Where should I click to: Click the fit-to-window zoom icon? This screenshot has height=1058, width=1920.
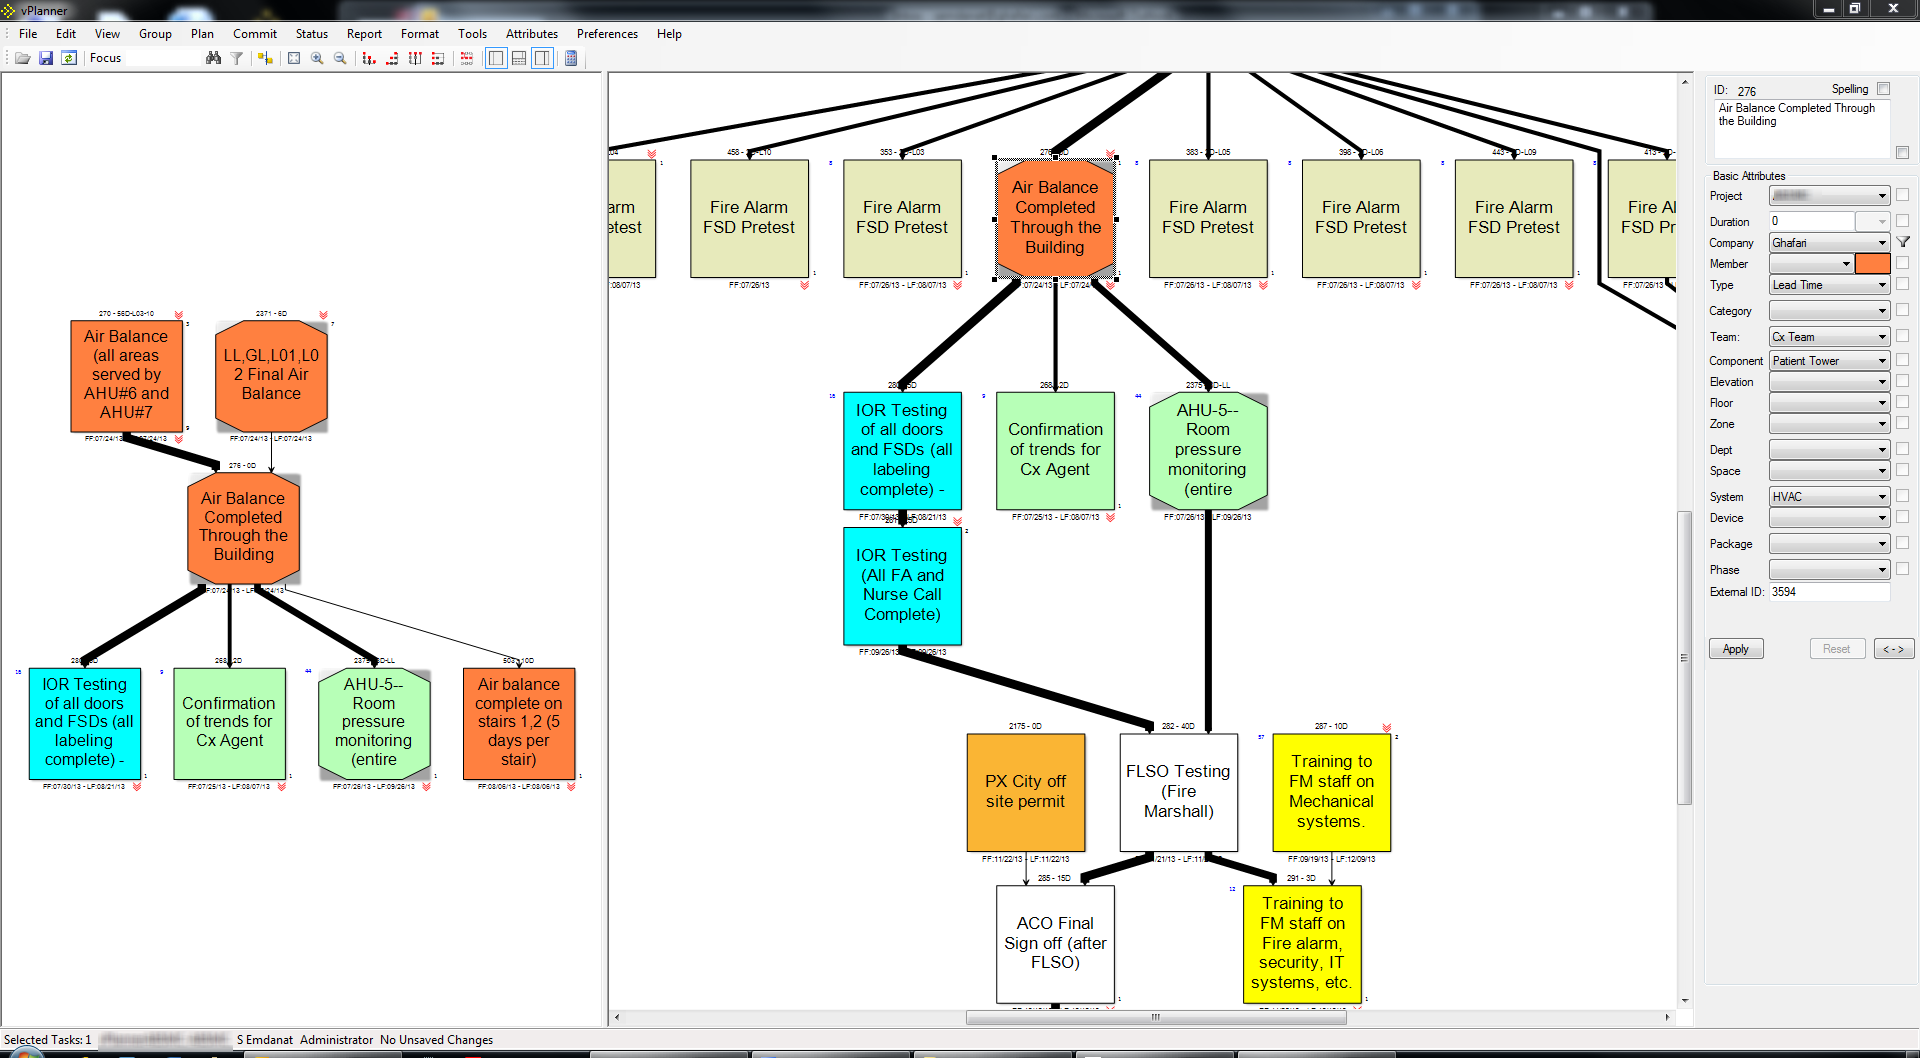[x=294, y=58]
